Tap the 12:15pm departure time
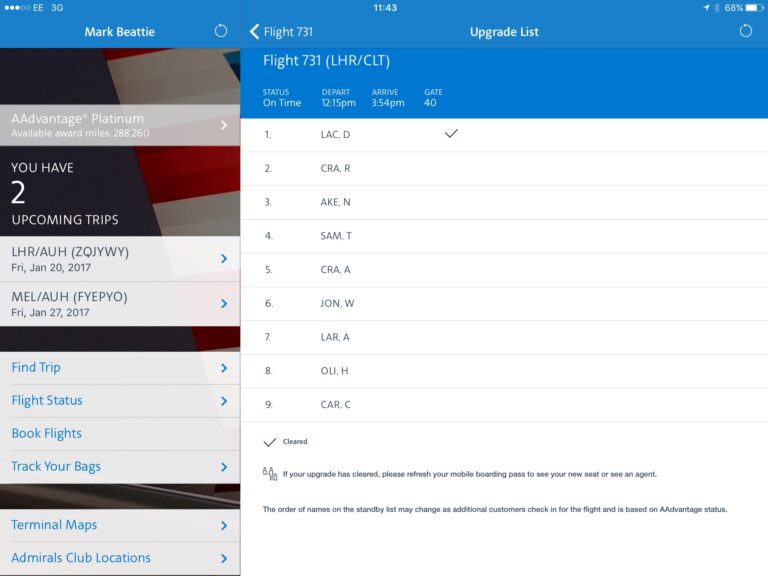Image resolution: width=768 pixels, height=576 pixels. point(338,103)
